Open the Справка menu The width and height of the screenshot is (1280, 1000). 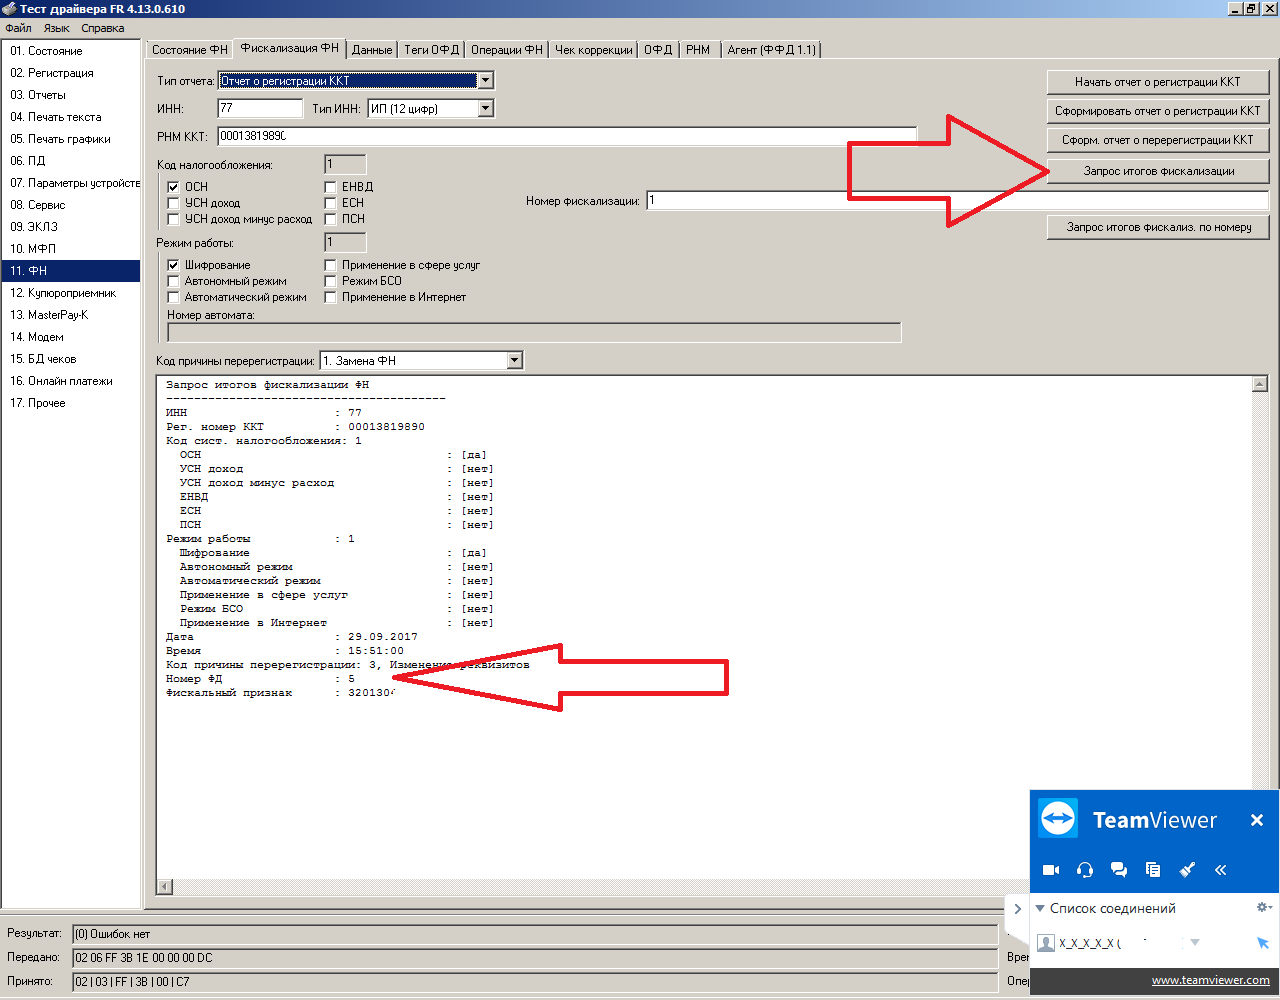103,28
